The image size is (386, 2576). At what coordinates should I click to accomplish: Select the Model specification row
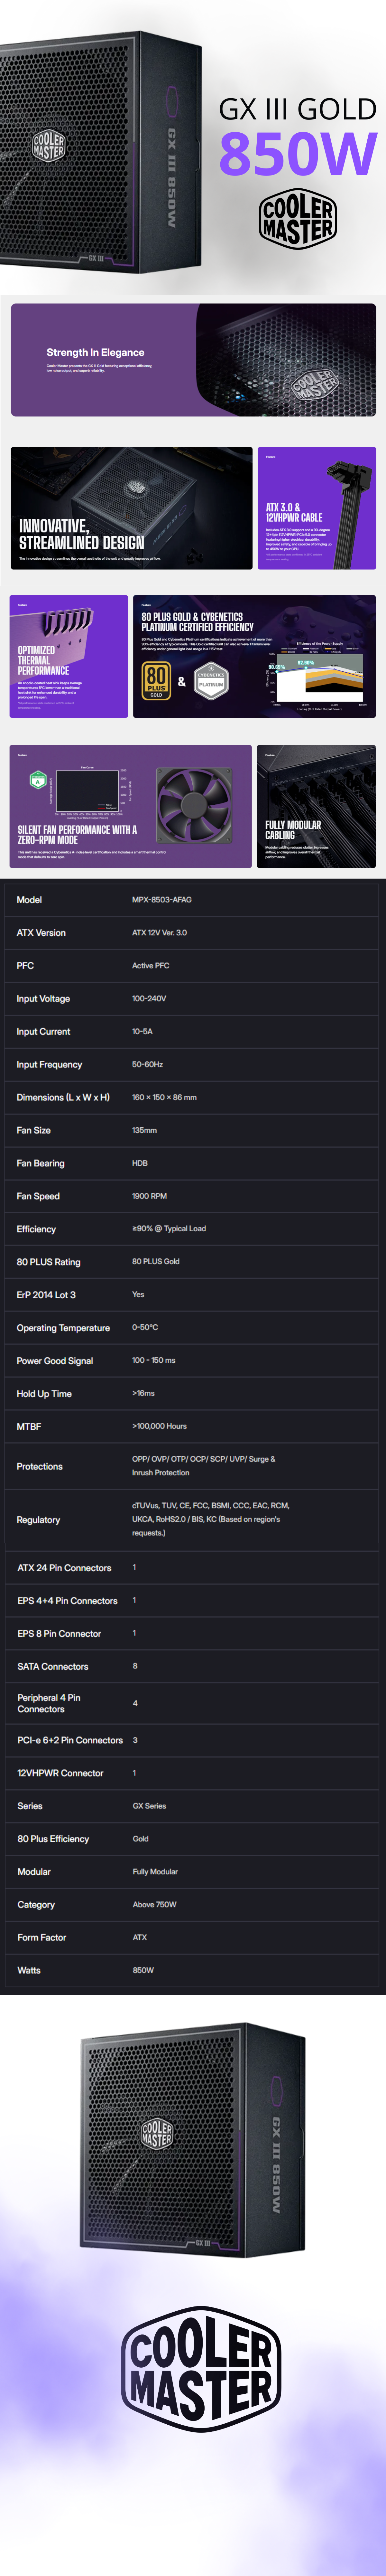(x=193, y=899)
